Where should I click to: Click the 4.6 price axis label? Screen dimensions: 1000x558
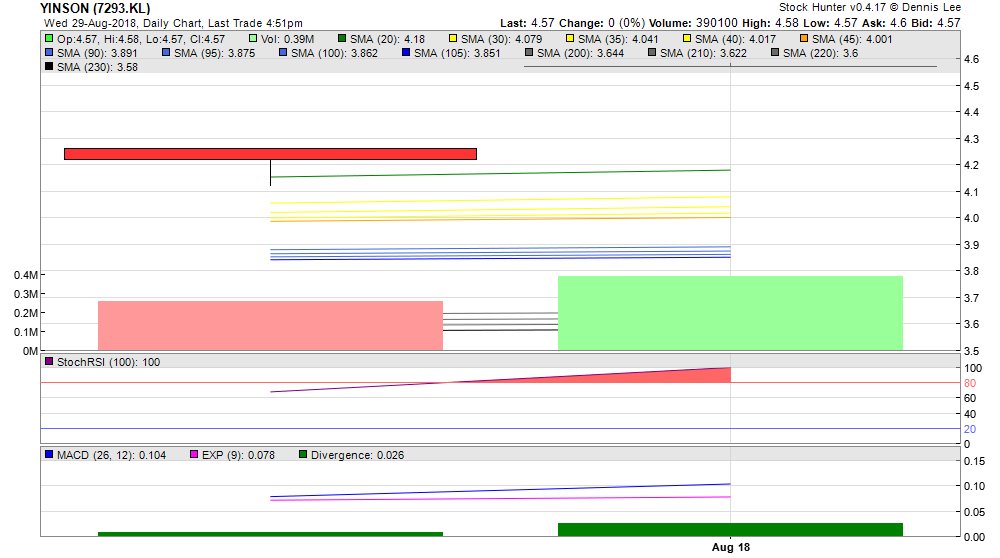coord(971,59)
